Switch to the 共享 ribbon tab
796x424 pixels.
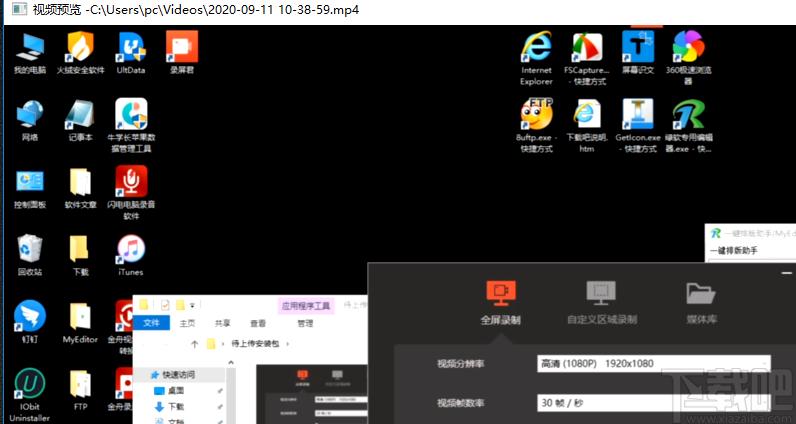[222, 323]
